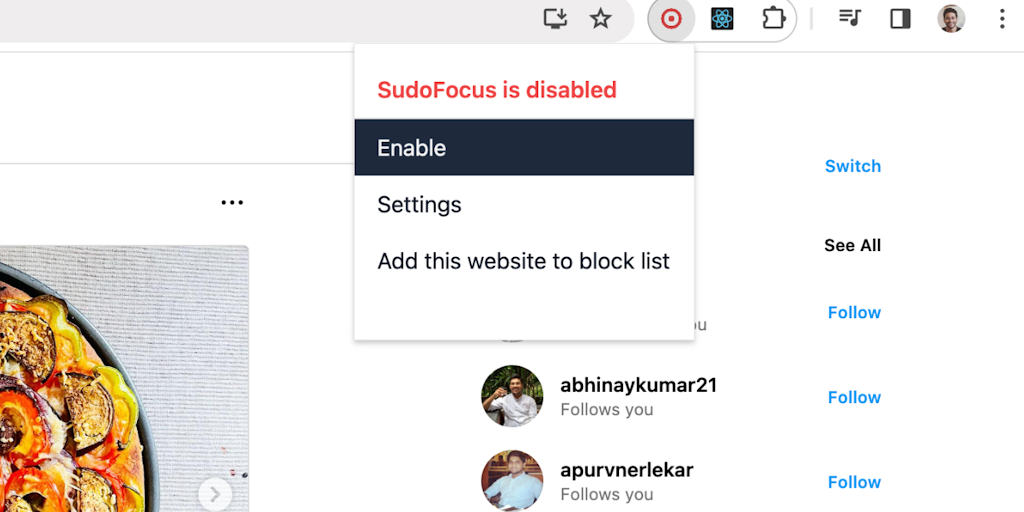Click the SudoFocus extension icon

671,19
